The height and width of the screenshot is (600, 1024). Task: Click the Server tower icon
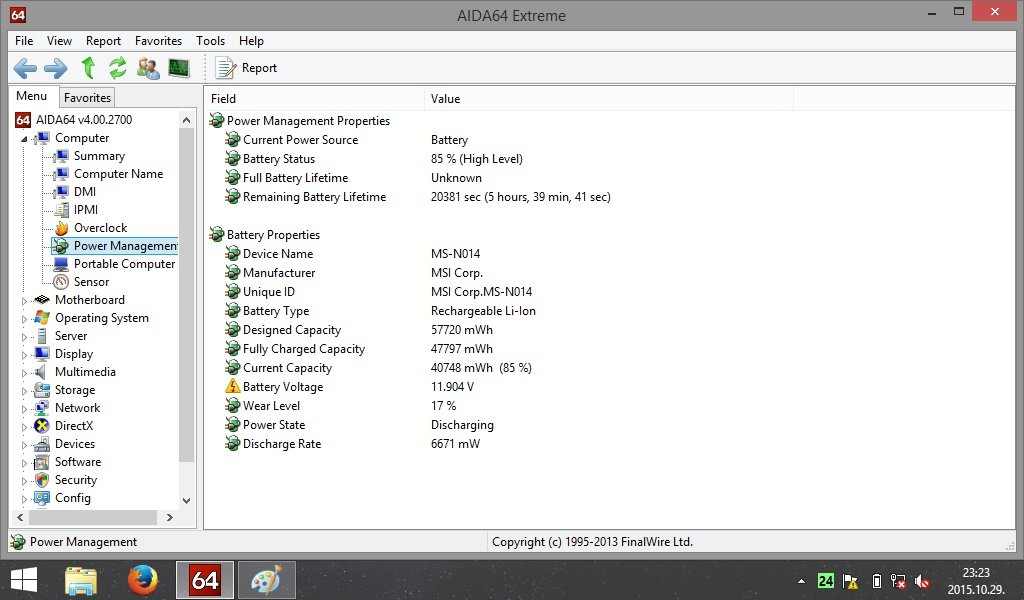tap(42, 336)
